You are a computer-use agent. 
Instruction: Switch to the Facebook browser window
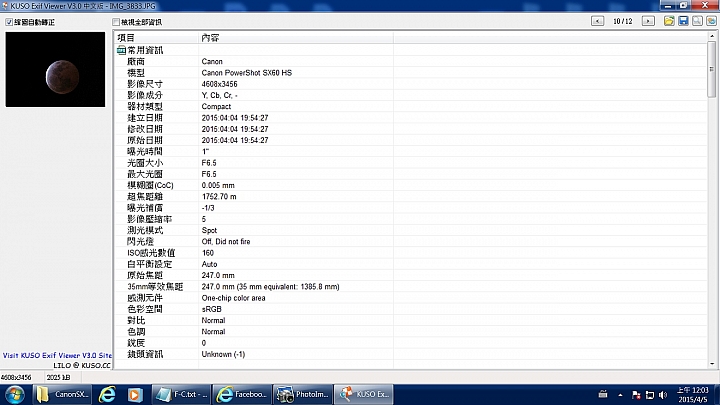click(x=242, y=394)
